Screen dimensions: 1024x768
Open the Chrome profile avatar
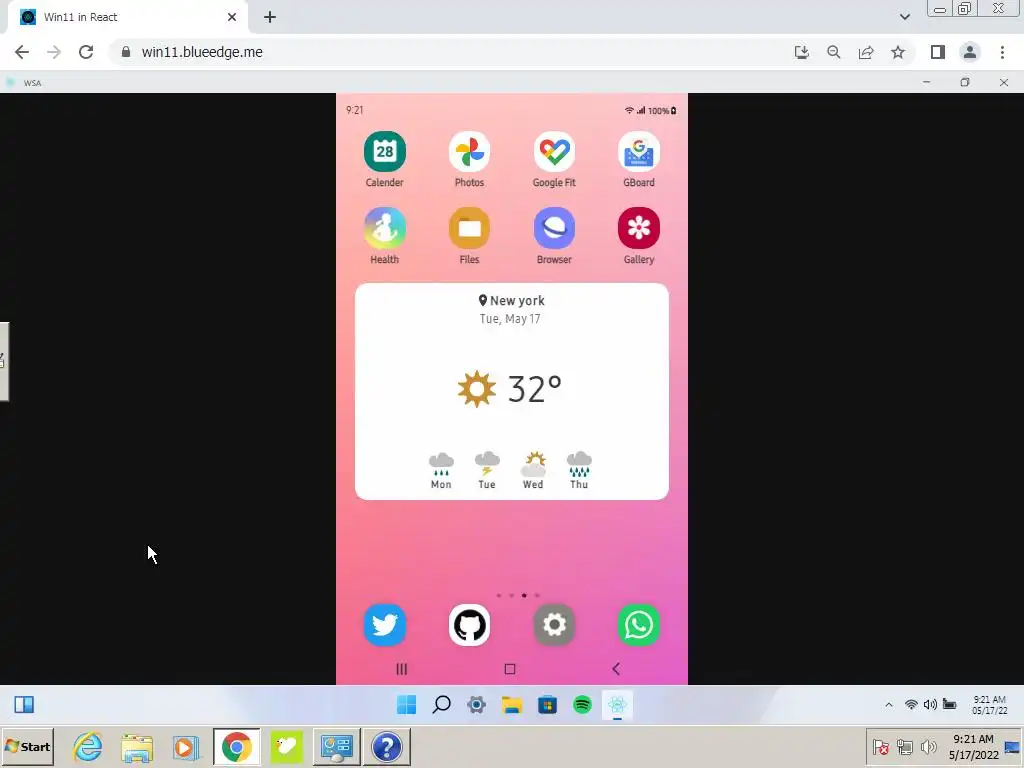point(970,52)
